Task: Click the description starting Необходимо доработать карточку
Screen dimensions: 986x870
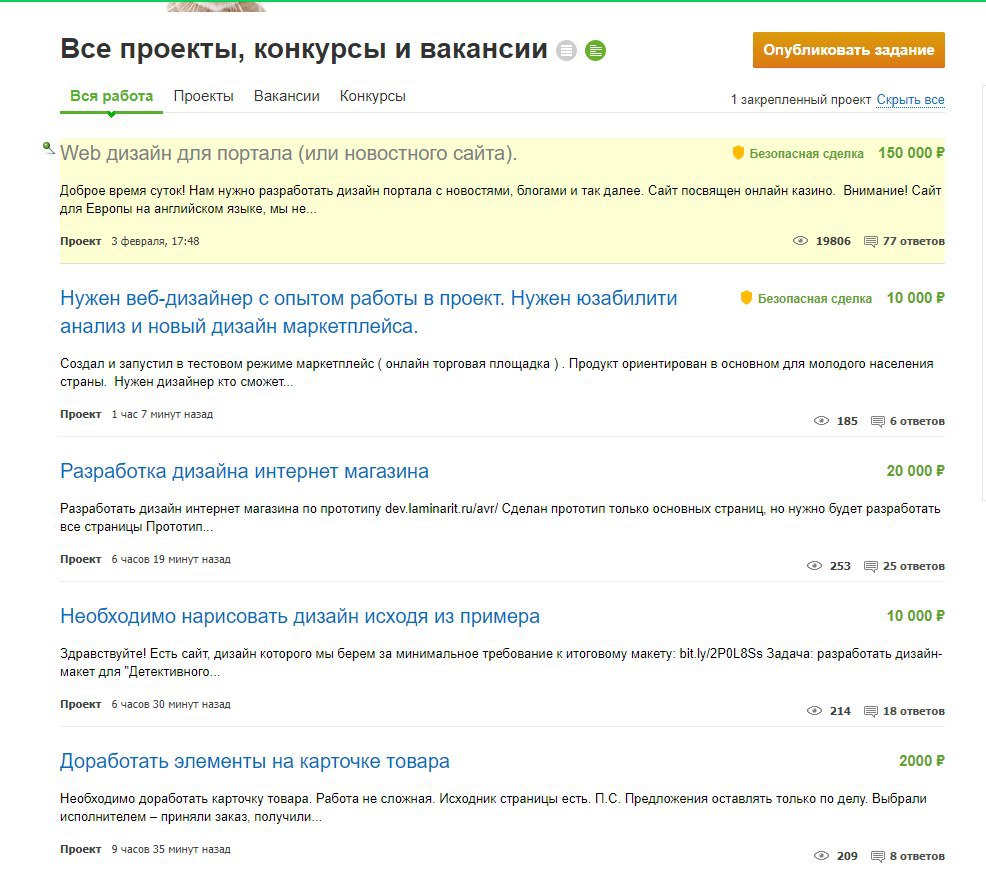Action: (x=493, y=808)
